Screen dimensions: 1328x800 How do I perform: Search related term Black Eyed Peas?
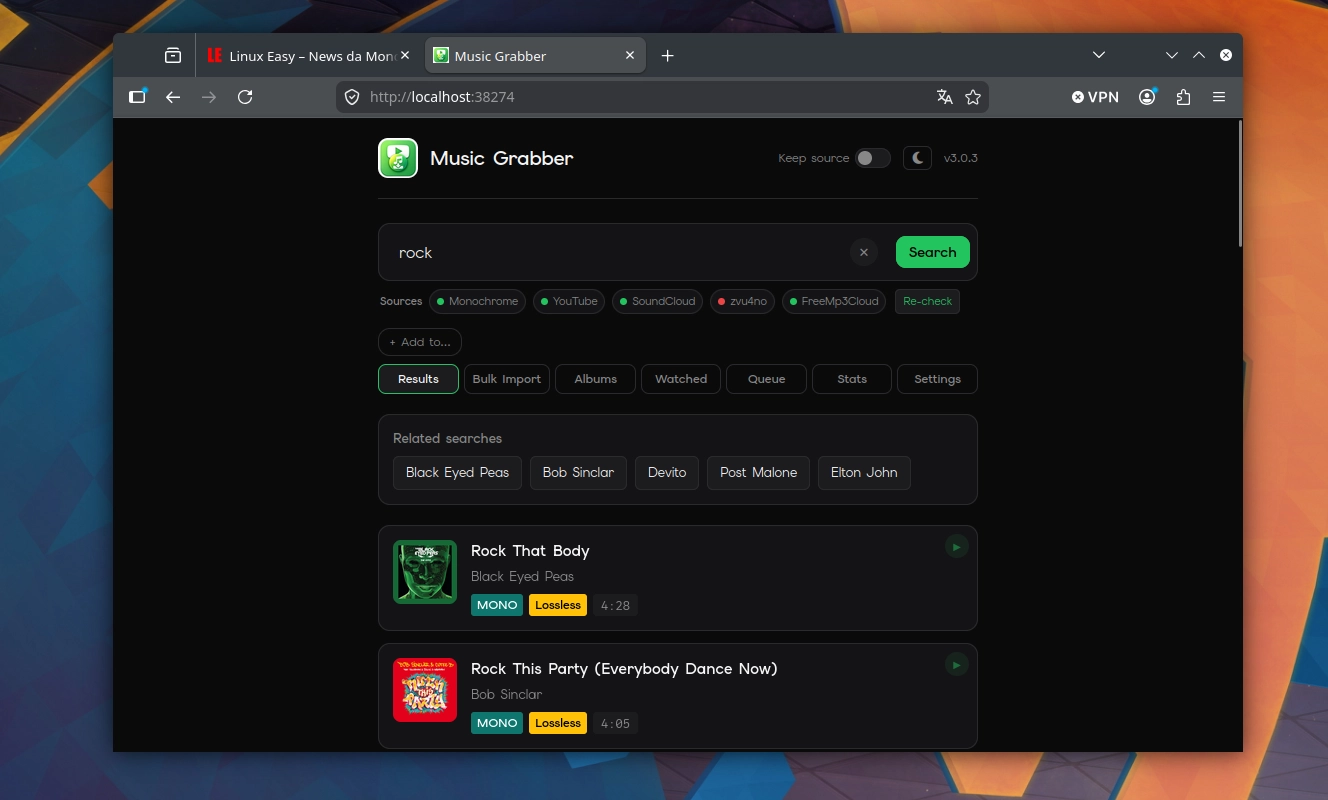[457, 472]
